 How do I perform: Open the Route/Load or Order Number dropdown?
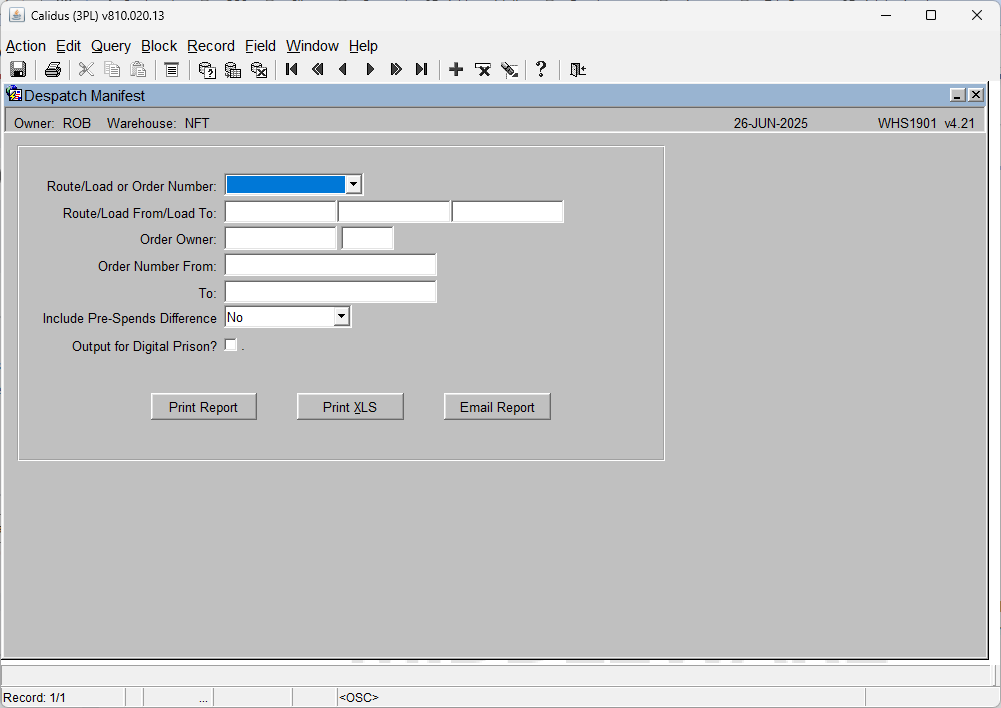point(353,185)
